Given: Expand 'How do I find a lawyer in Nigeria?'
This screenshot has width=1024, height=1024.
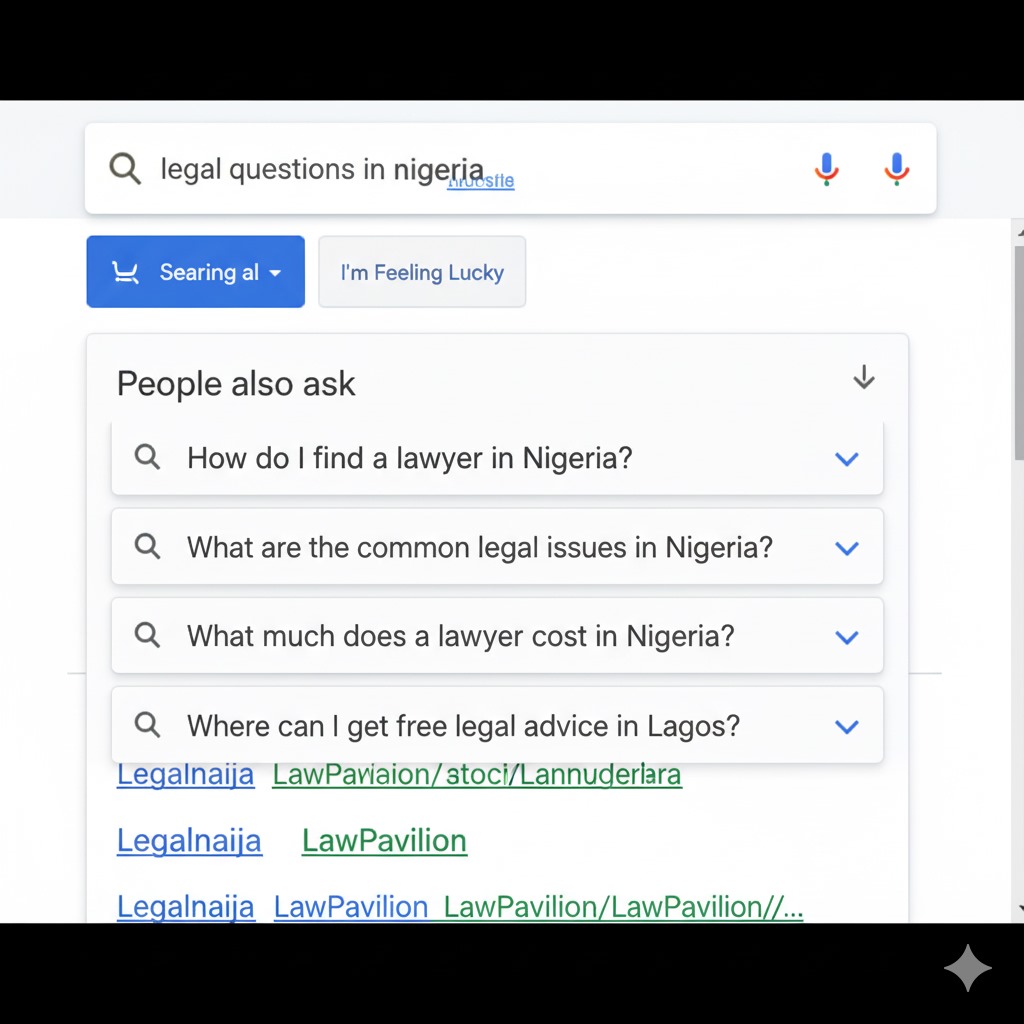Looking at the screenshot, I should click(x=846, y=459).
